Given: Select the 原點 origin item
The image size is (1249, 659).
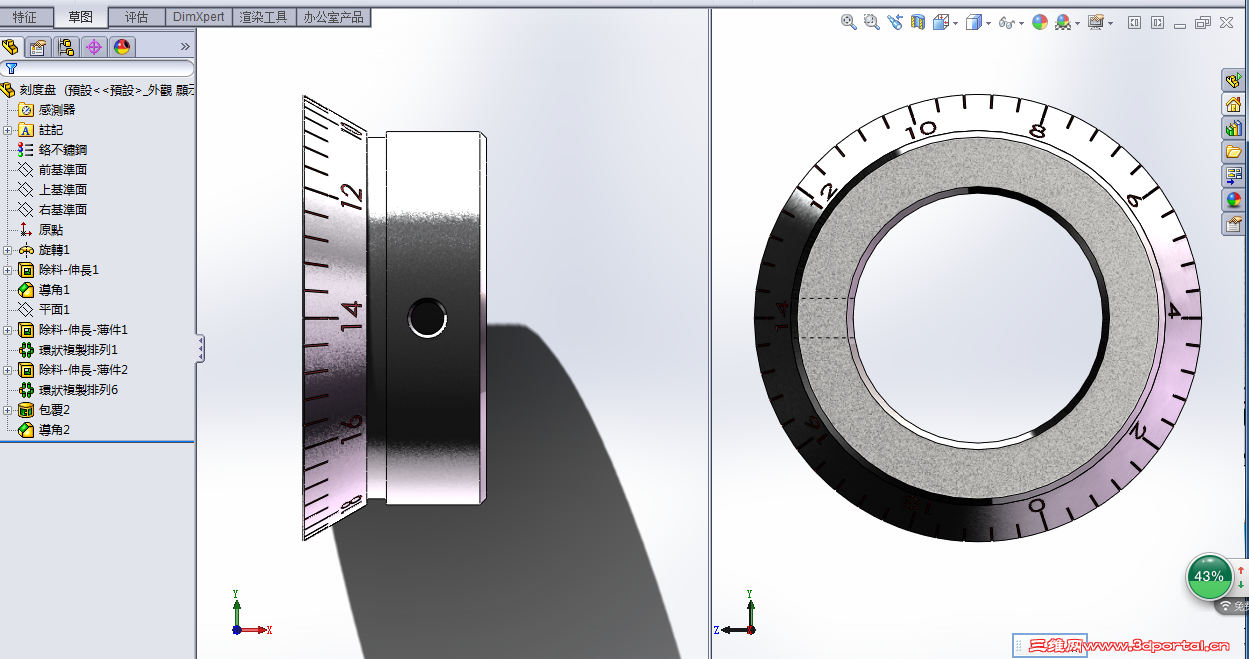Looking at the screenshot, I should pyautogui.click(x=41, y=230).
